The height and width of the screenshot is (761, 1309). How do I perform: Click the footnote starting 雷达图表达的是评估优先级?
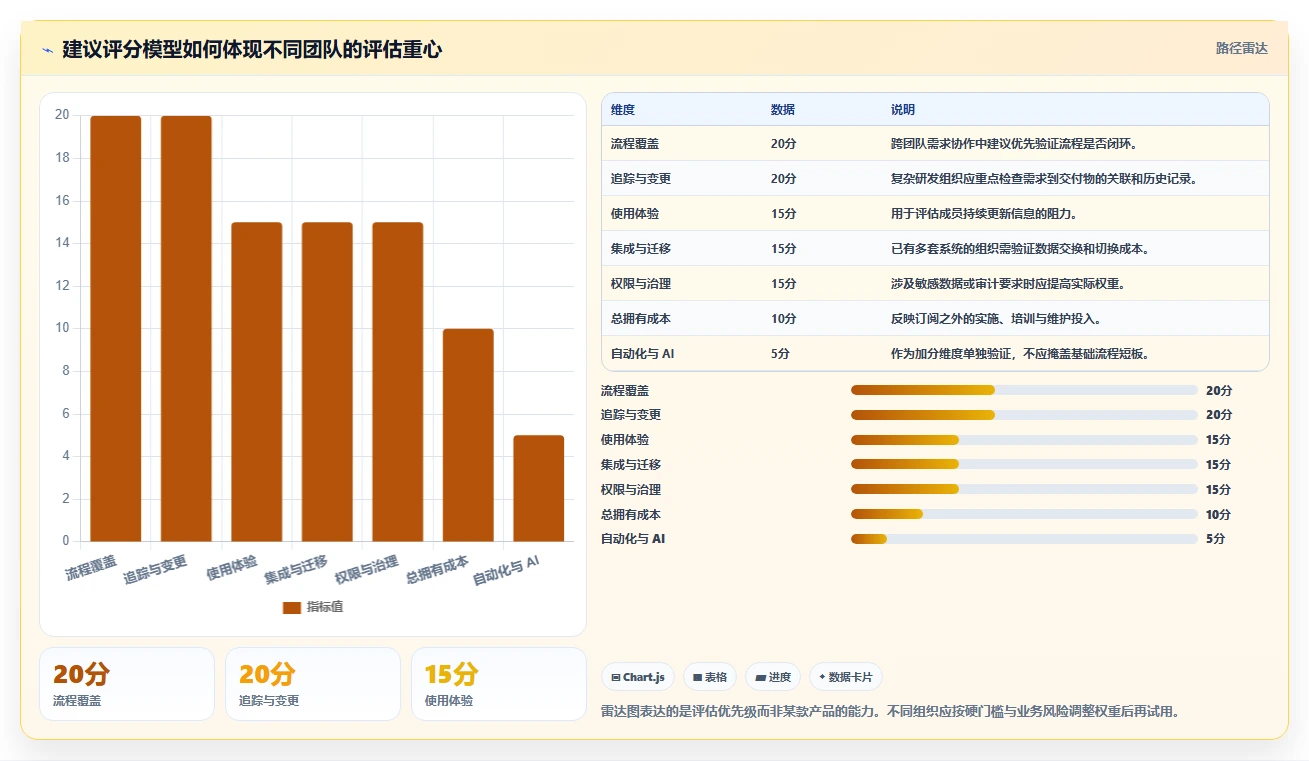[x=891, y=712]
